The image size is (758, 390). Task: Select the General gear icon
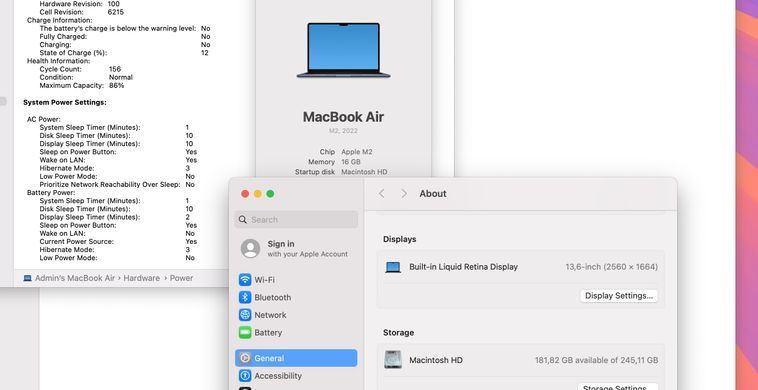coord(245,358)
